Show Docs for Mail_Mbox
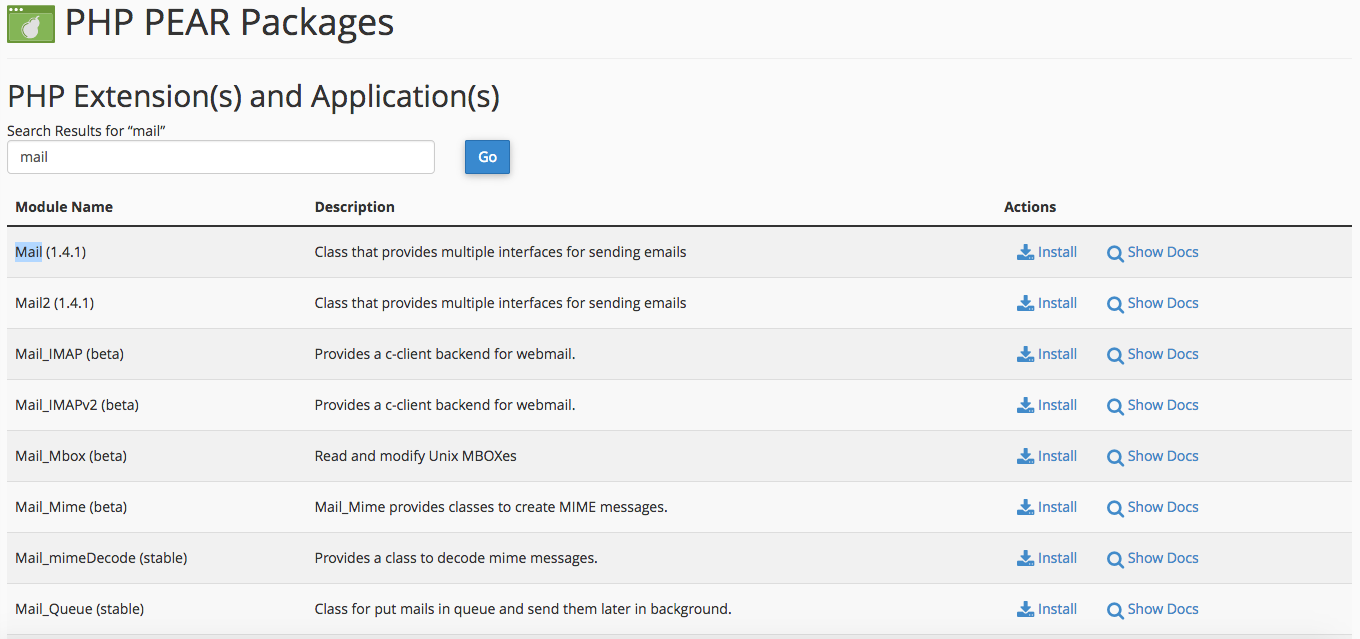This screenshot has width=1360, height=639. [1153, 456]
